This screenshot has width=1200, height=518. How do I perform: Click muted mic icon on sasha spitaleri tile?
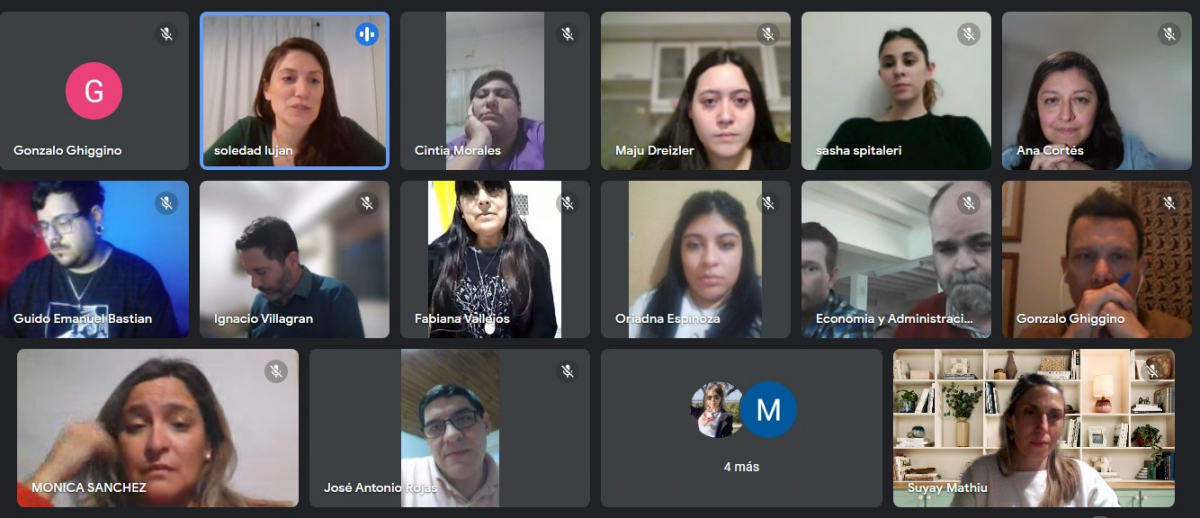point(968,34)
